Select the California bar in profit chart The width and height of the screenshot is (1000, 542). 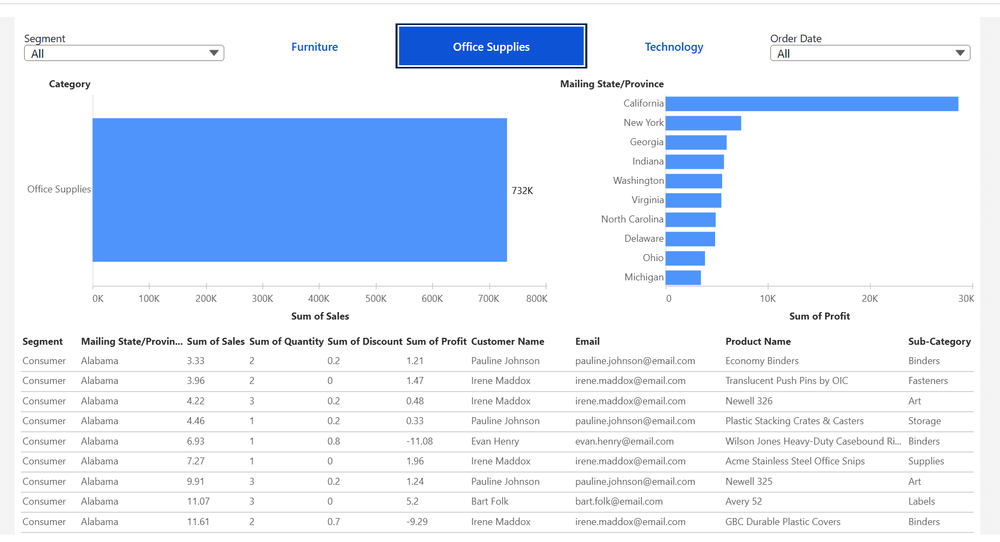point(811,104)
